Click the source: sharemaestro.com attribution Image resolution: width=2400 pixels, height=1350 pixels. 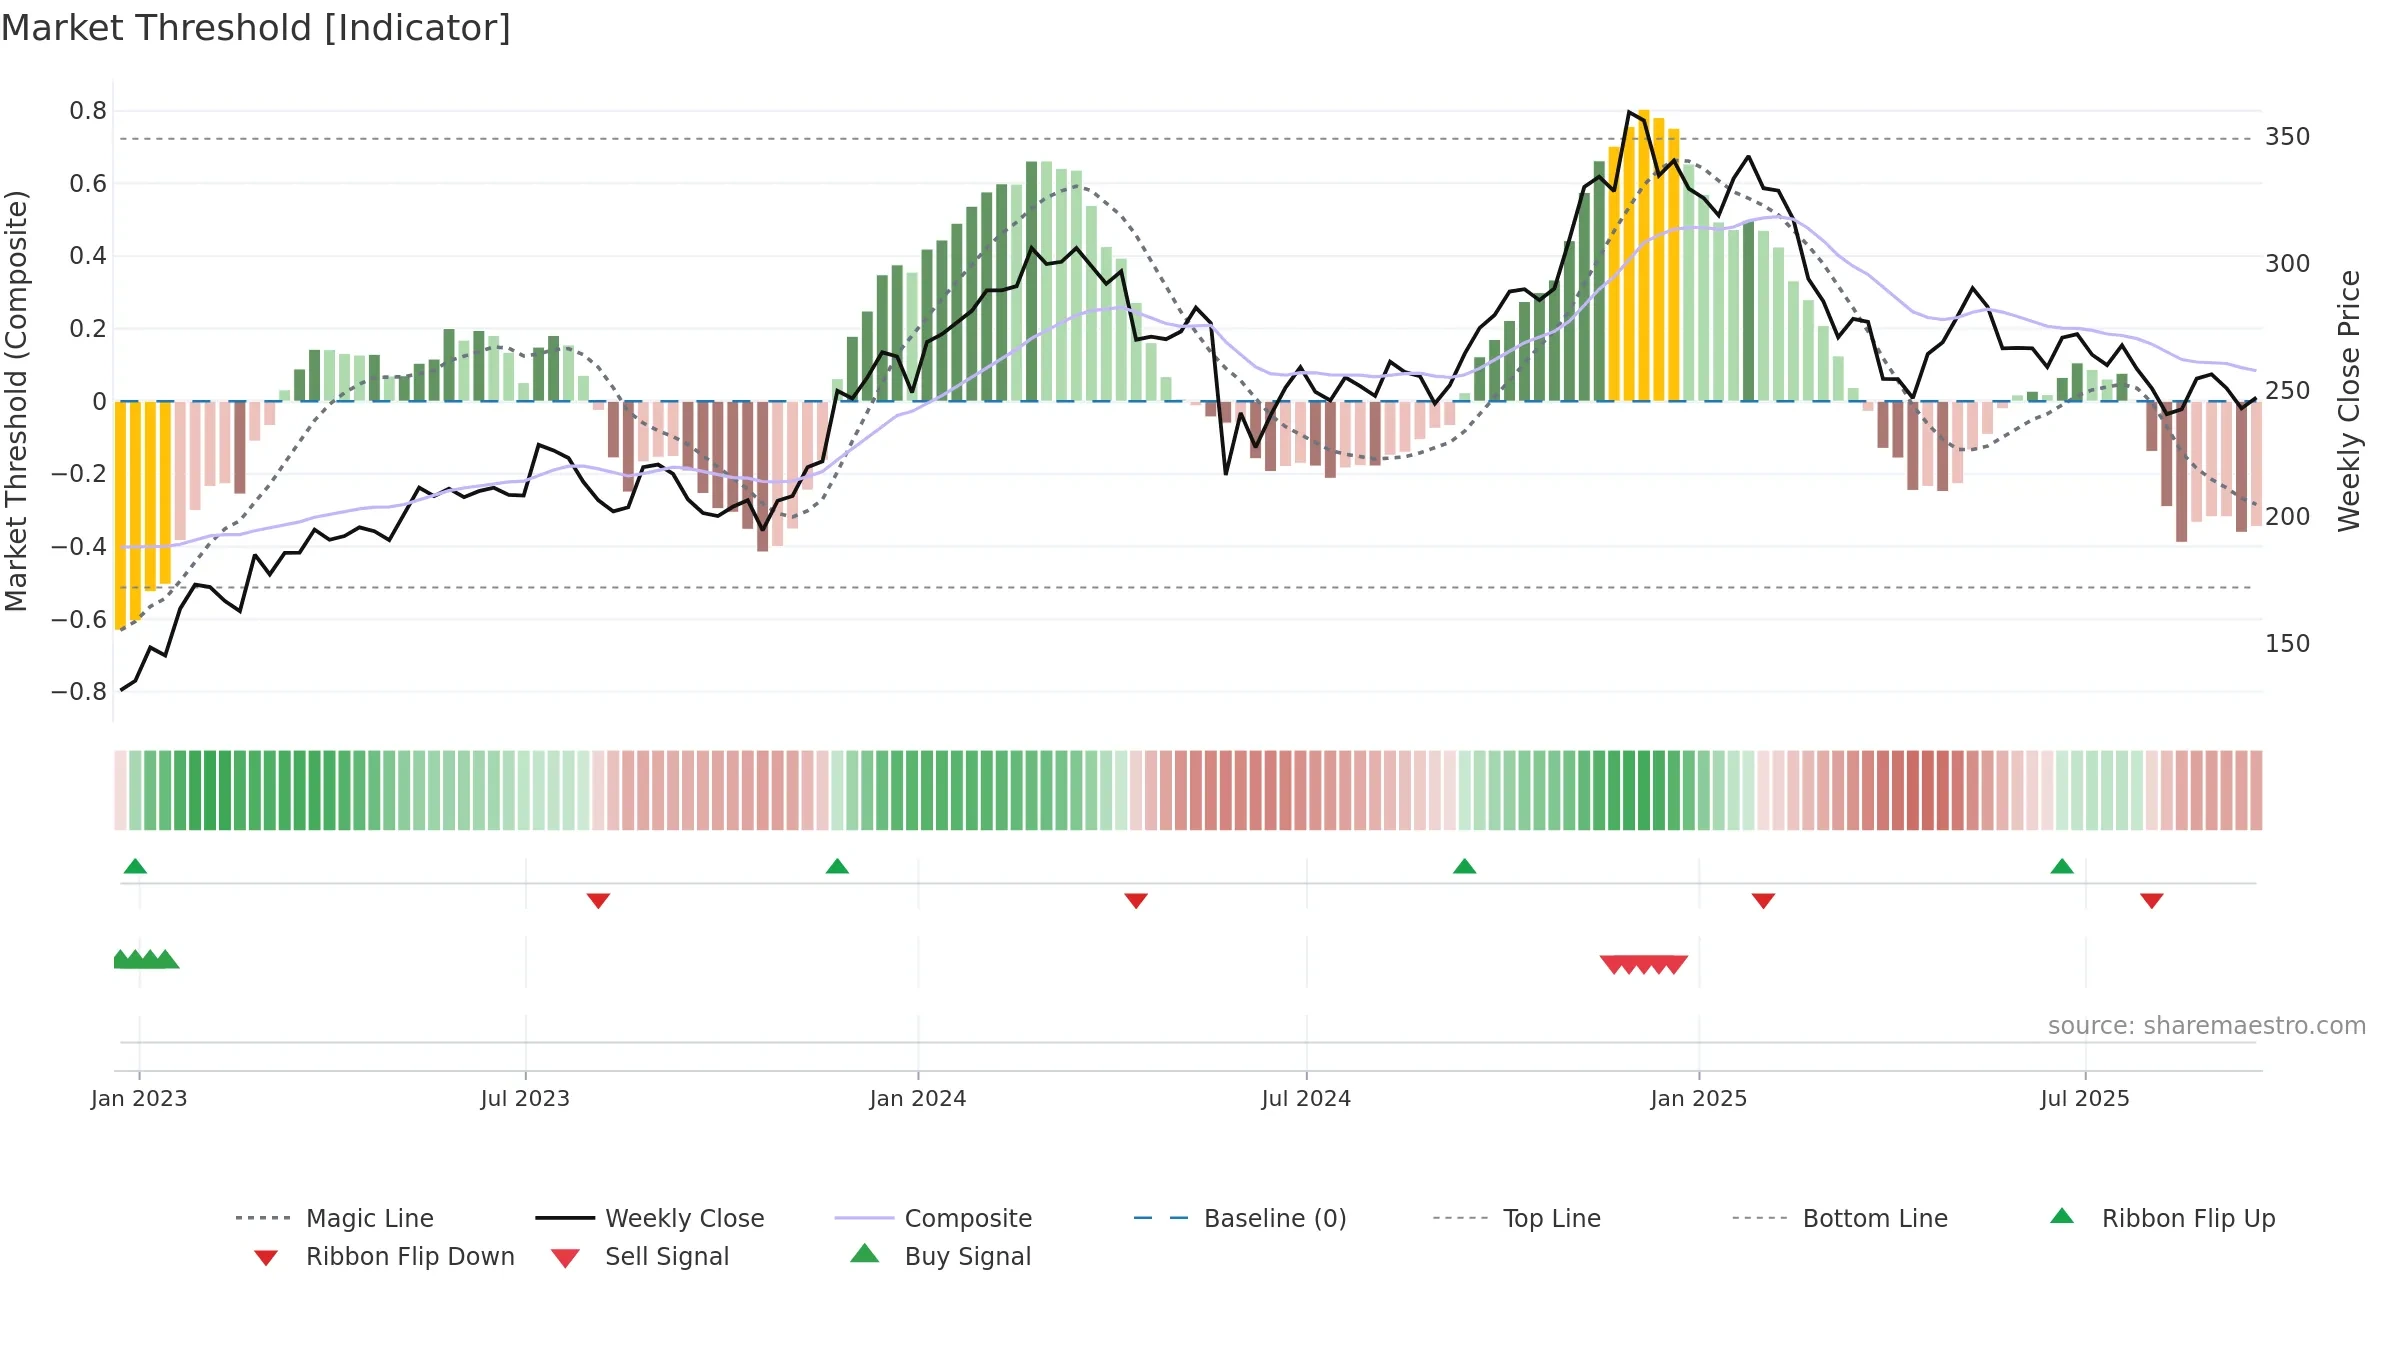[2207, 1026]
